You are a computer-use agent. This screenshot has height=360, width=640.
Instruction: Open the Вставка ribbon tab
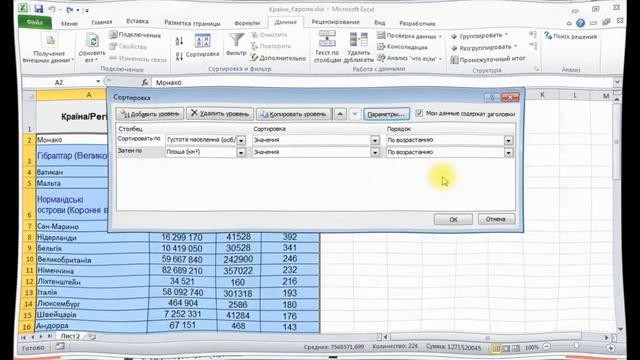(137, 21)
